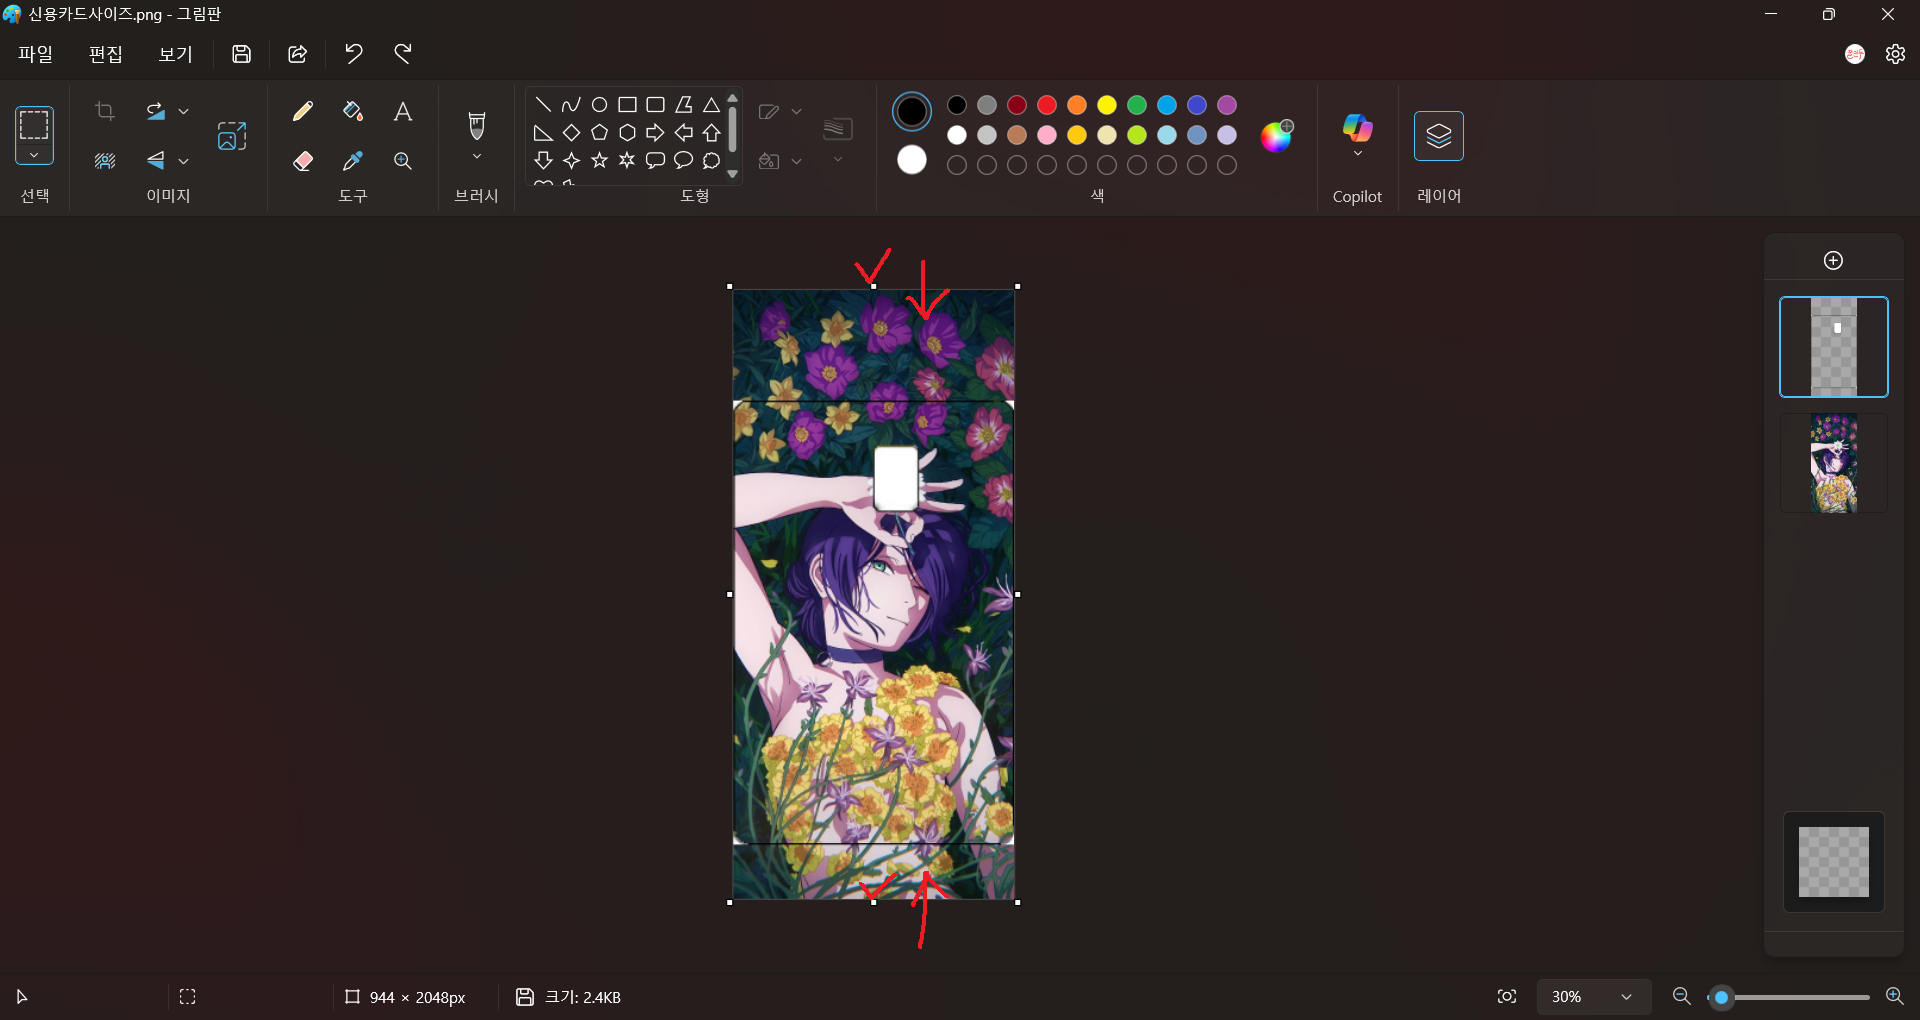Image resolution: width=1920 pixels, height=1020 pixels.
Task: Open the Copilot menu
Action: (x=1357, y=135)
